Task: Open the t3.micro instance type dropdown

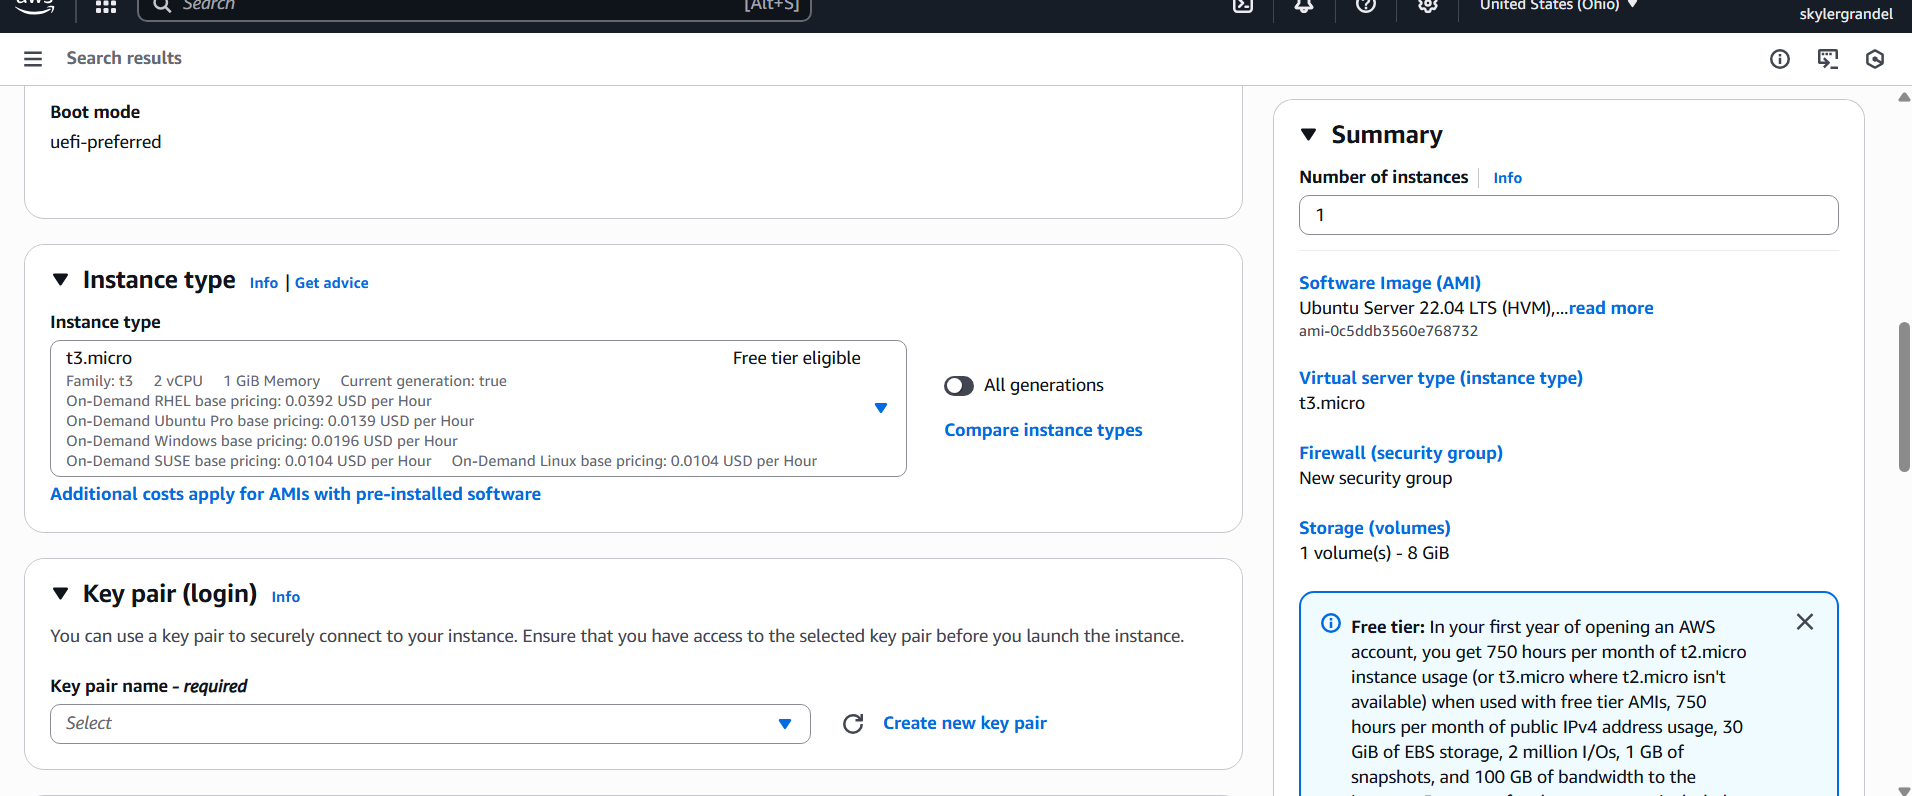Action: tap(880, 408)
